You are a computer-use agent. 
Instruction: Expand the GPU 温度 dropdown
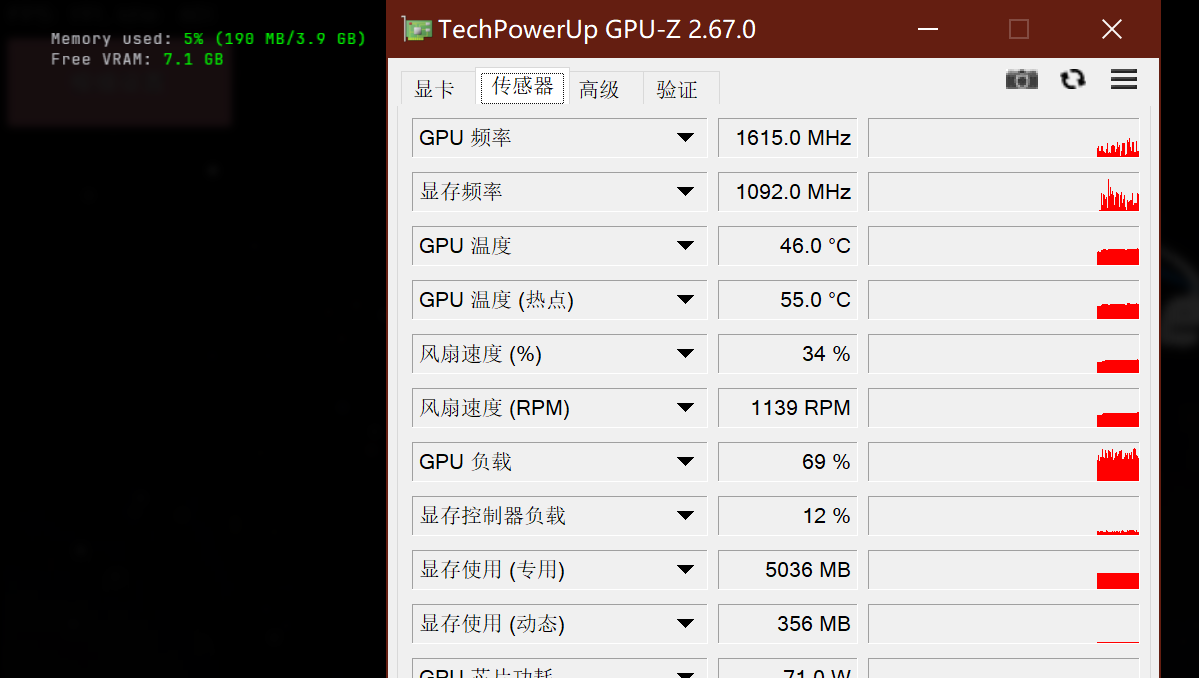[x=685, y=245]
